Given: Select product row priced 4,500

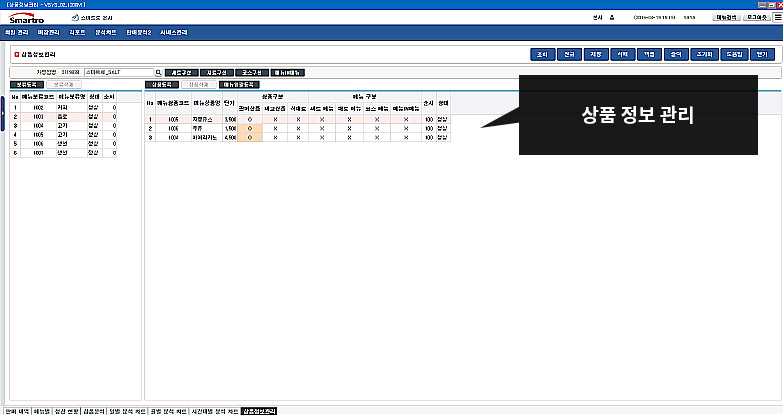Looking at the screenshot, I should 298,137.
